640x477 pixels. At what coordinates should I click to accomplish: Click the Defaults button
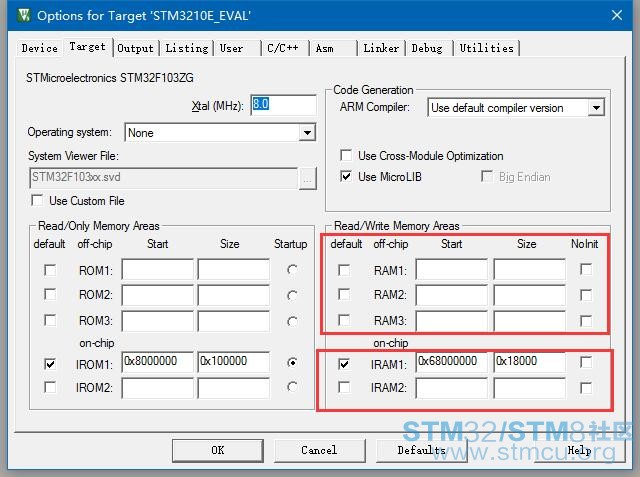tap(422, 450)
